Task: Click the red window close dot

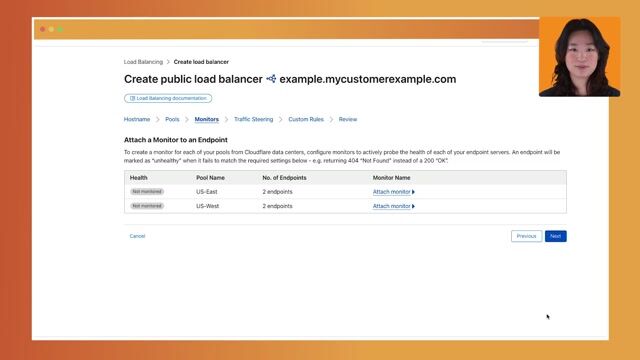Action: pyautogui.click(x=42, y=29)
